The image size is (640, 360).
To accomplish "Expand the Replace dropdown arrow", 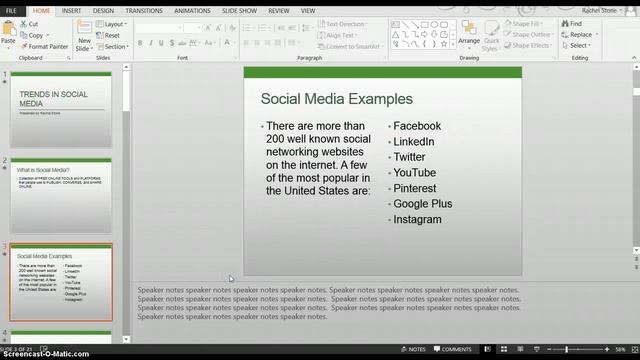I will click(x=597, y=35).
